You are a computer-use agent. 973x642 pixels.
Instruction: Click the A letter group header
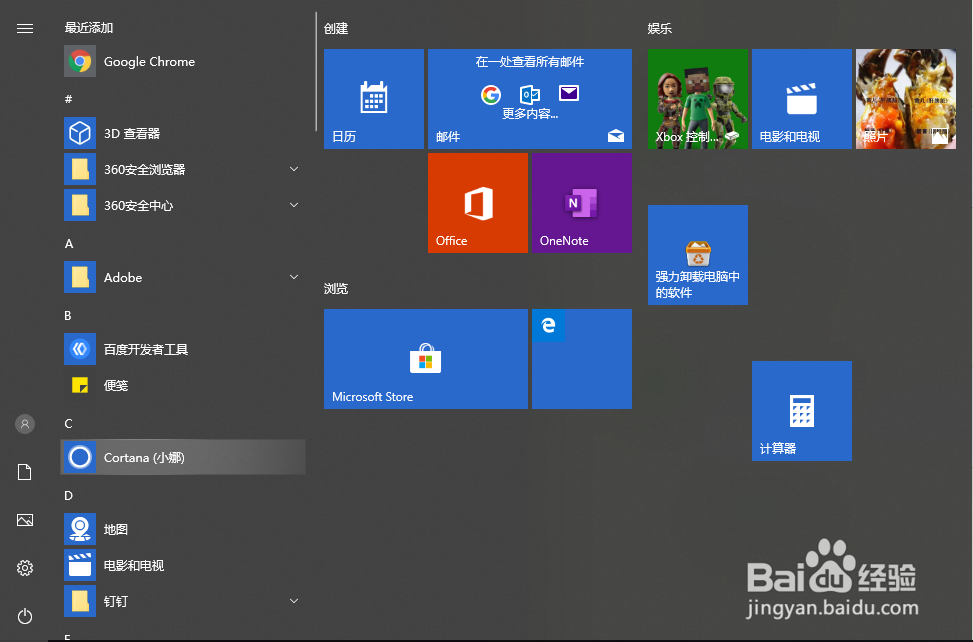click(69, 244)
